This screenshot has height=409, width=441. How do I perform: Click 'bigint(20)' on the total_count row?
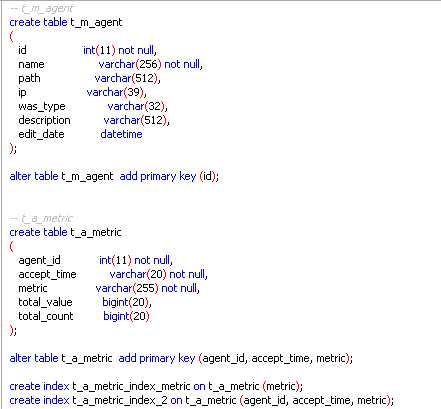tap(126, 316)
